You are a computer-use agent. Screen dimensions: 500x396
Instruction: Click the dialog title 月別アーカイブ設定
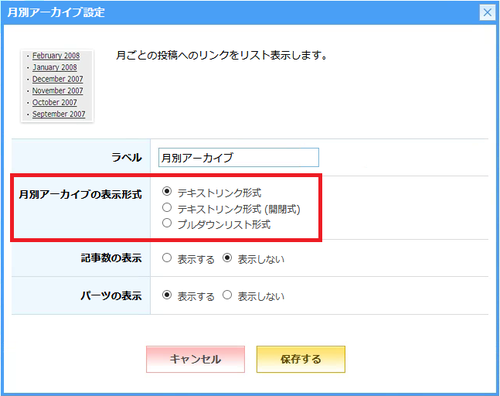pyautogui.click(x=56, y=13)
